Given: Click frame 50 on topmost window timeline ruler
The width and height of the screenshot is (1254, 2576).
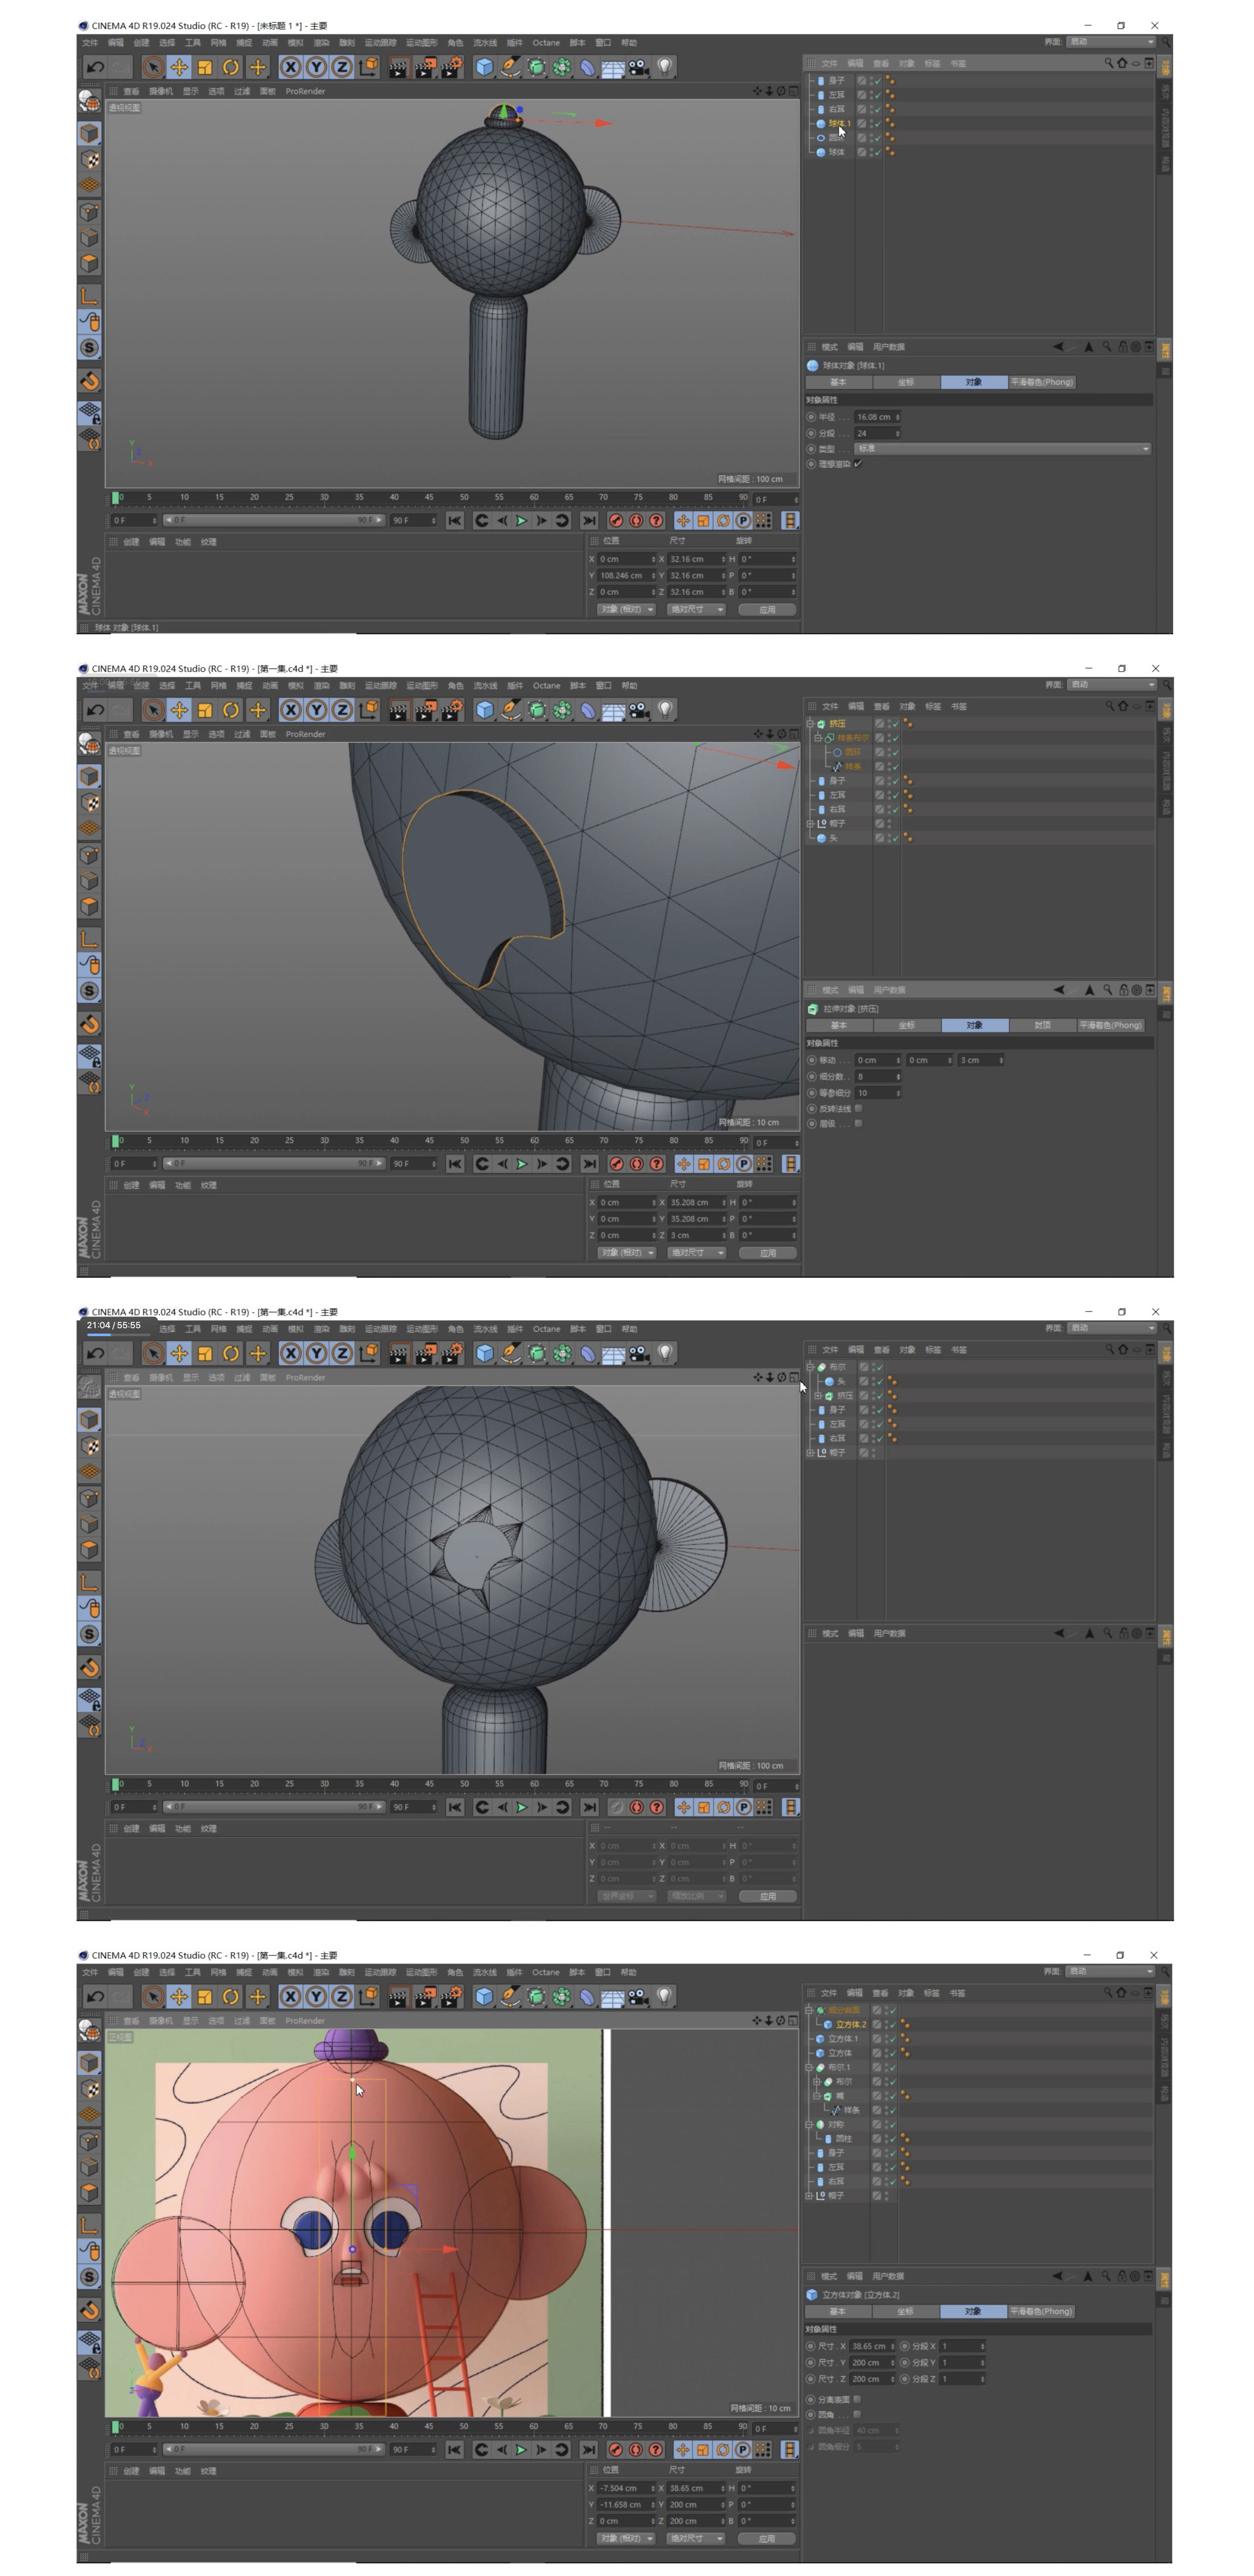Looking at the screenshot, I should coord(464,498).
